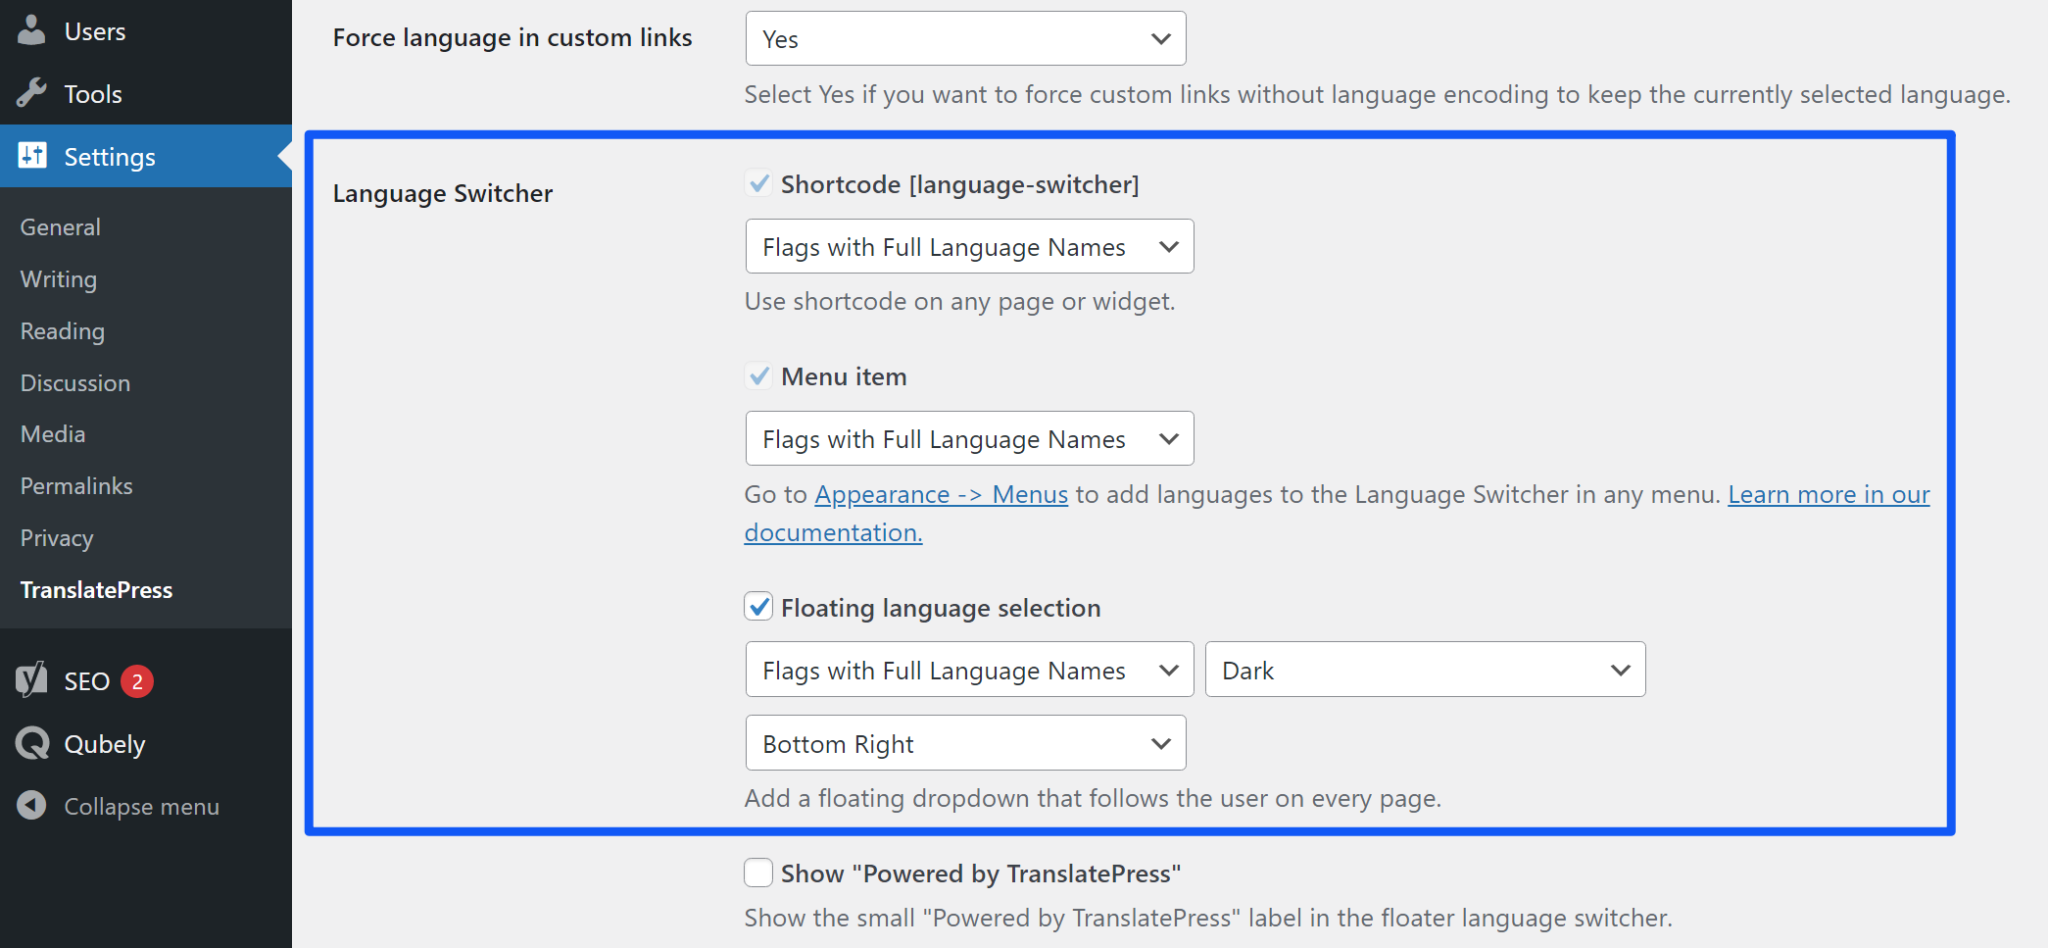Select the Tools wrench icon

click(x=31, y=93)
